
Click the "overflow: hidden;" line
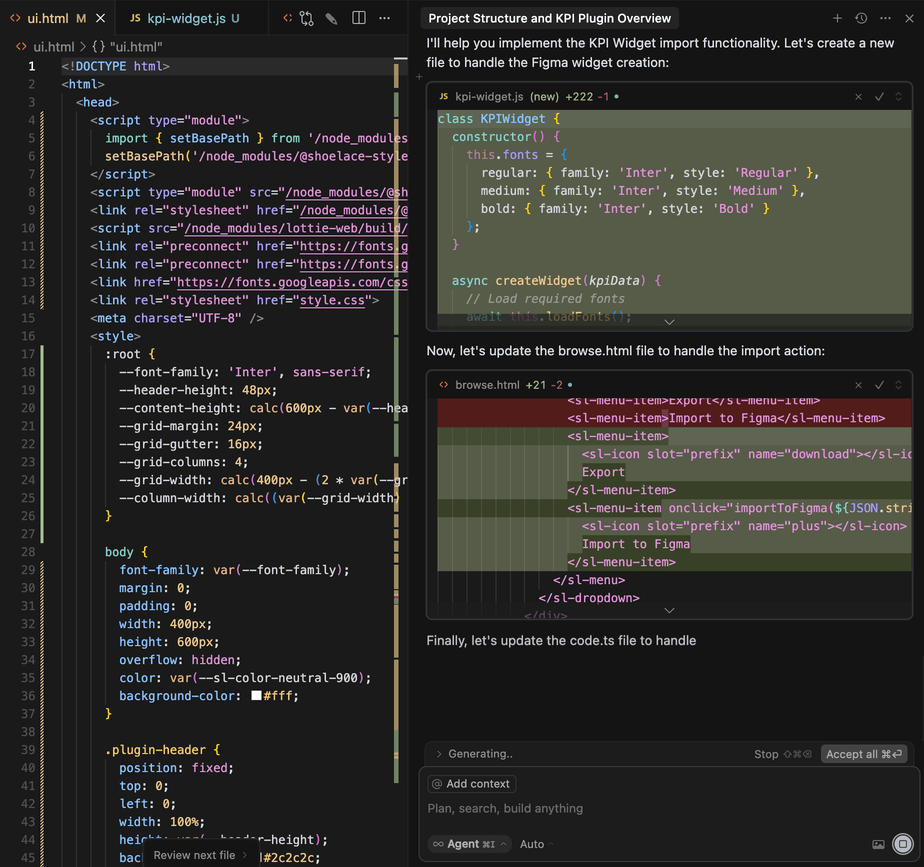coord(180,660)
